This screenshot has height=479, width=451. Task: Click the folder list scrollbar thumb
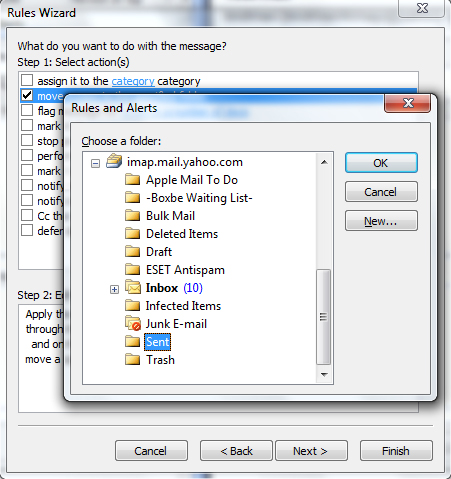[x=323, y=317]
